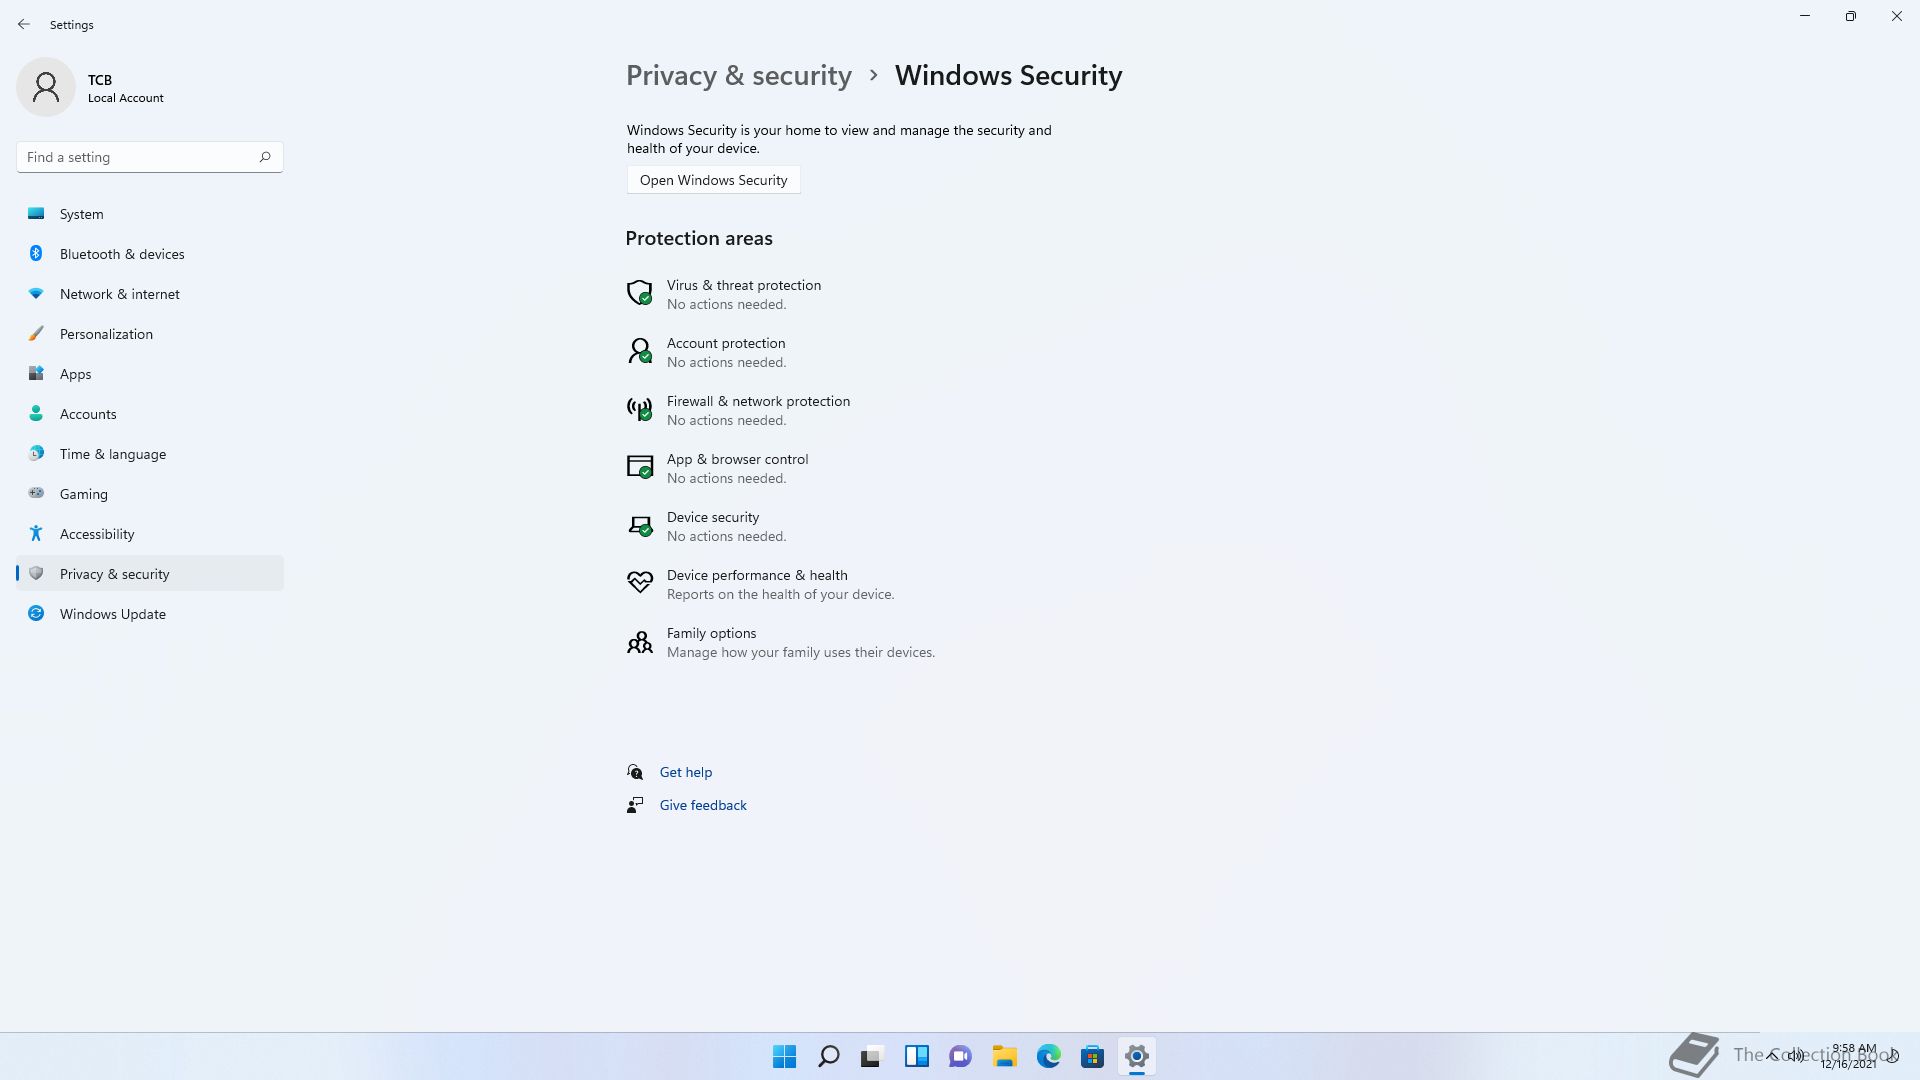Screen dimensions: 1920x1080
Task: Click into the Find a setting field
Action: click(x=150, y=157)
